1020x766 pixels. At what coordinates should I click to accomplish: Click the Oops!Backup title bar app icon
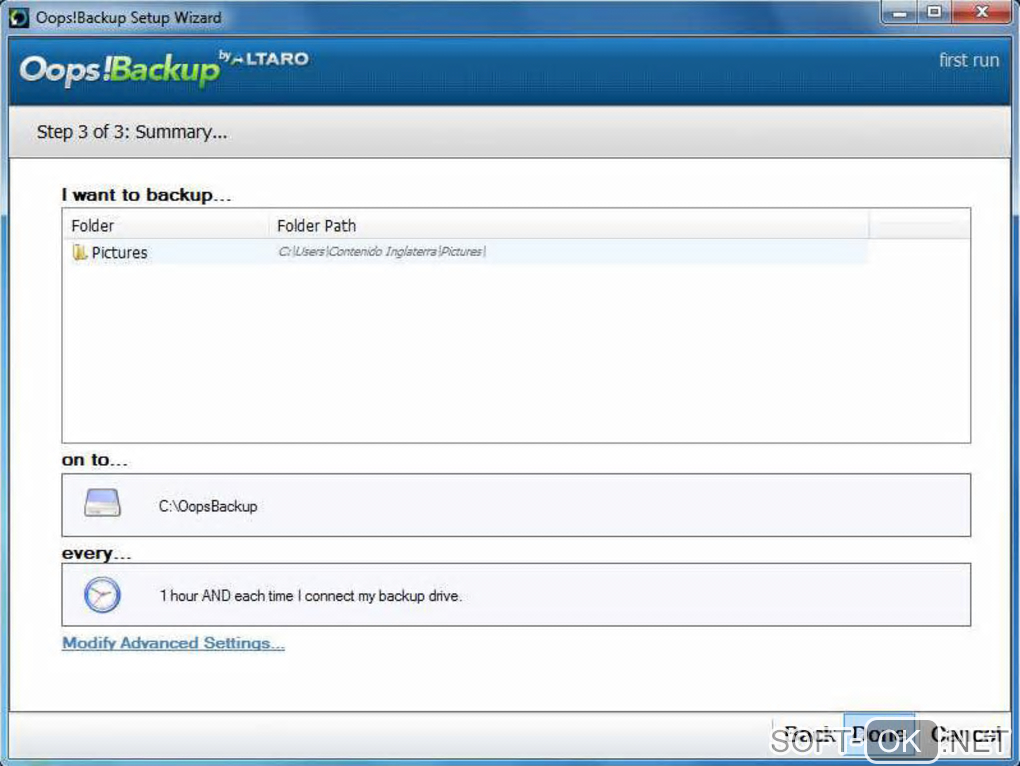tap(19, 18)
